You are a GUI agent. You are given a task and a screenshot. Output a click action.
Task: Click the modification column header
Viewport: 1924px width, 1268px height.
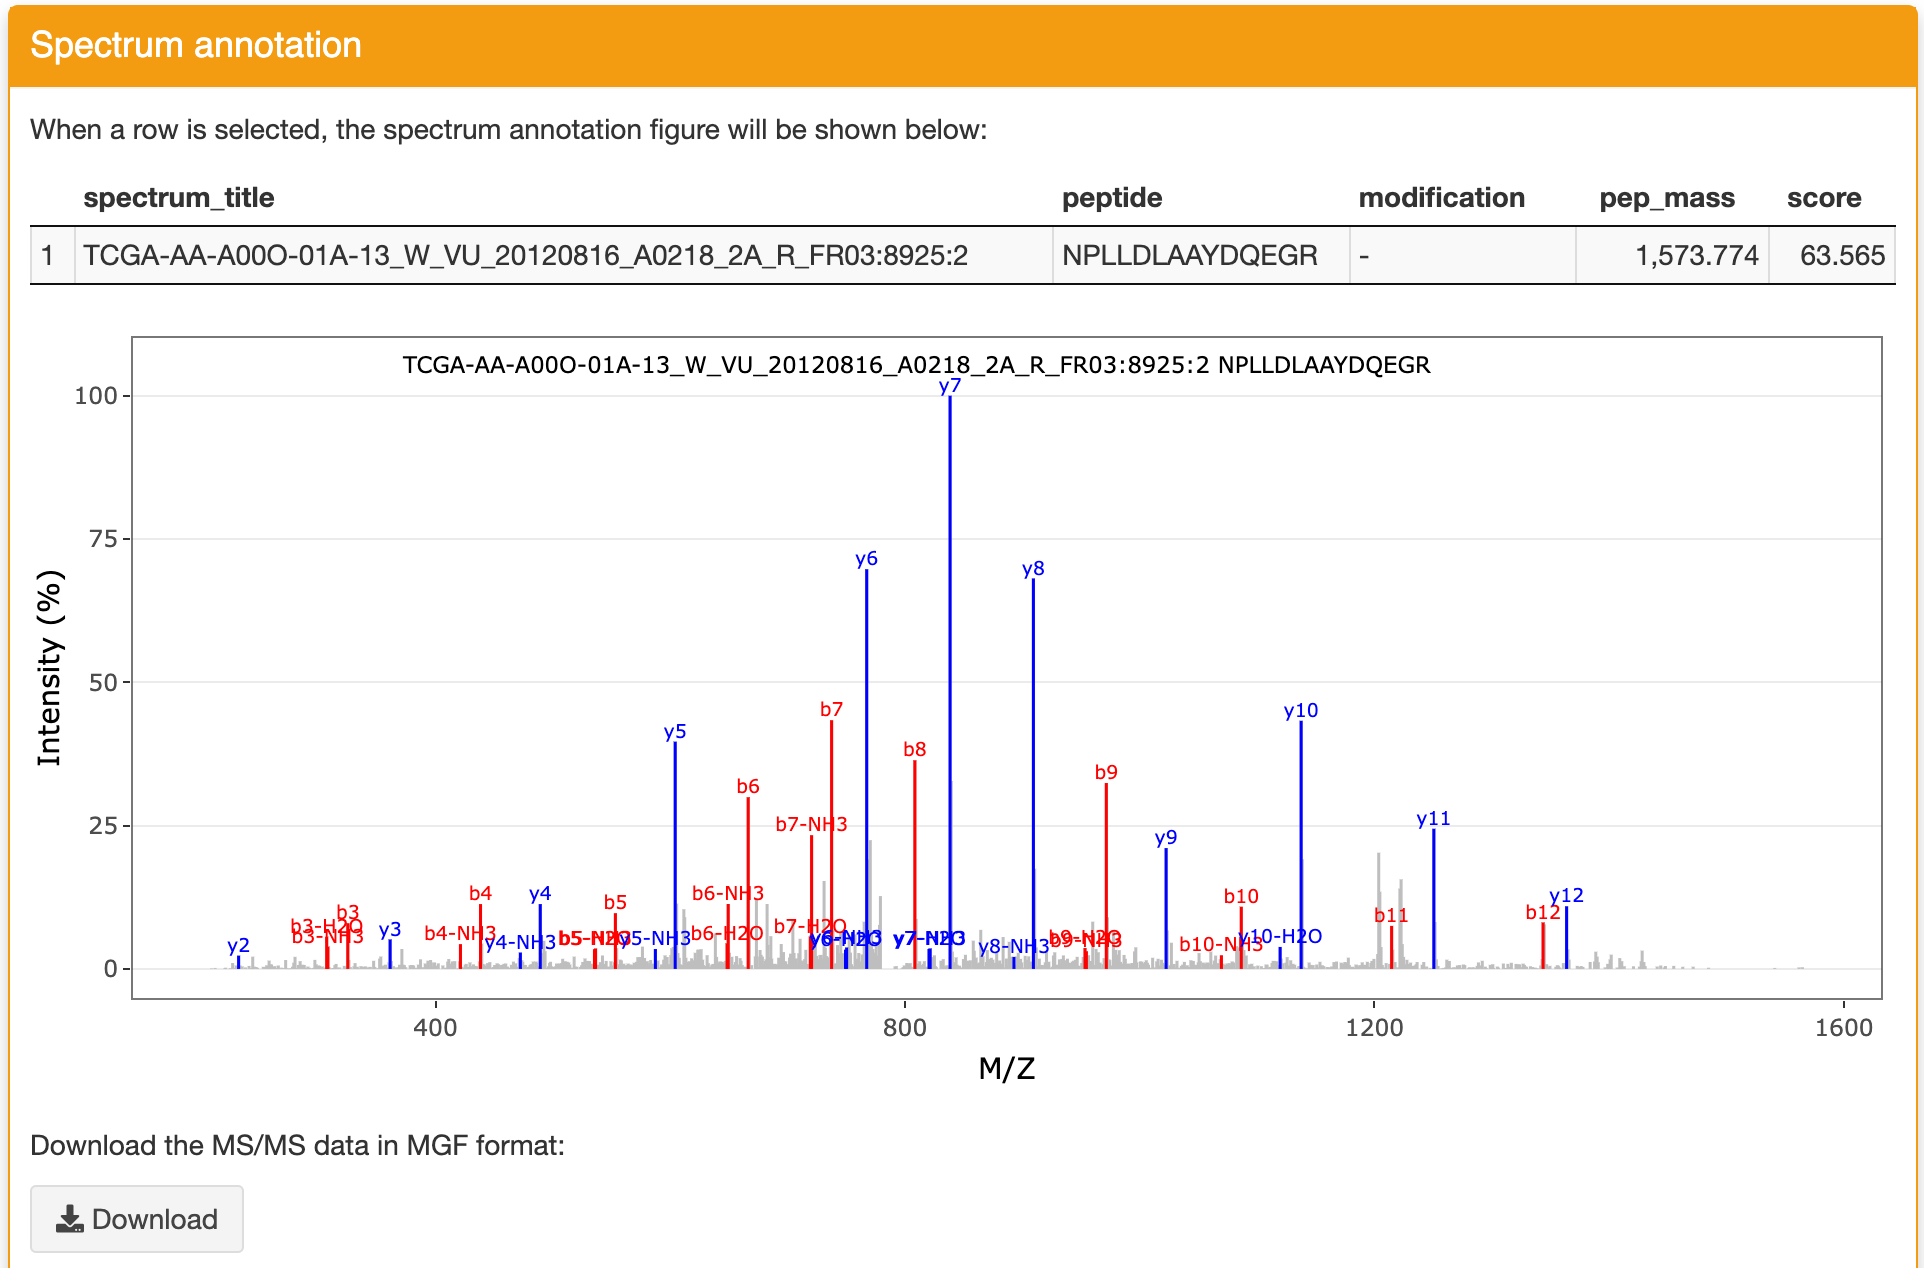1441,198
